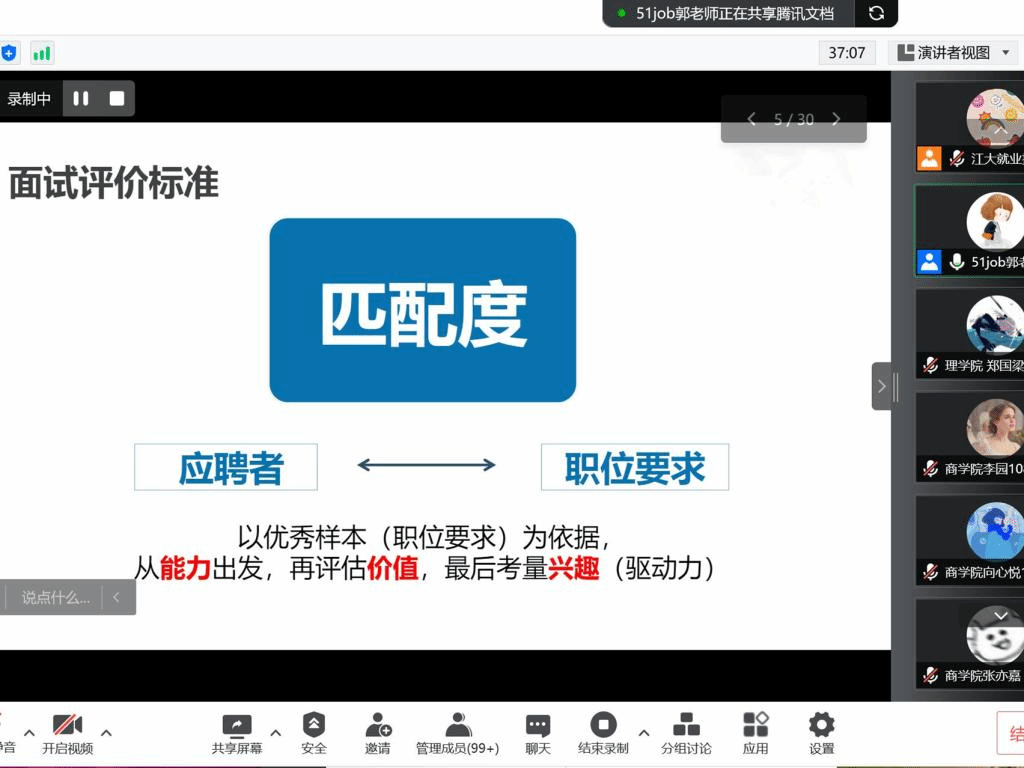Go to the previous slide arrow
Screen dimensions: 1024x768
[x=752, y=119]
